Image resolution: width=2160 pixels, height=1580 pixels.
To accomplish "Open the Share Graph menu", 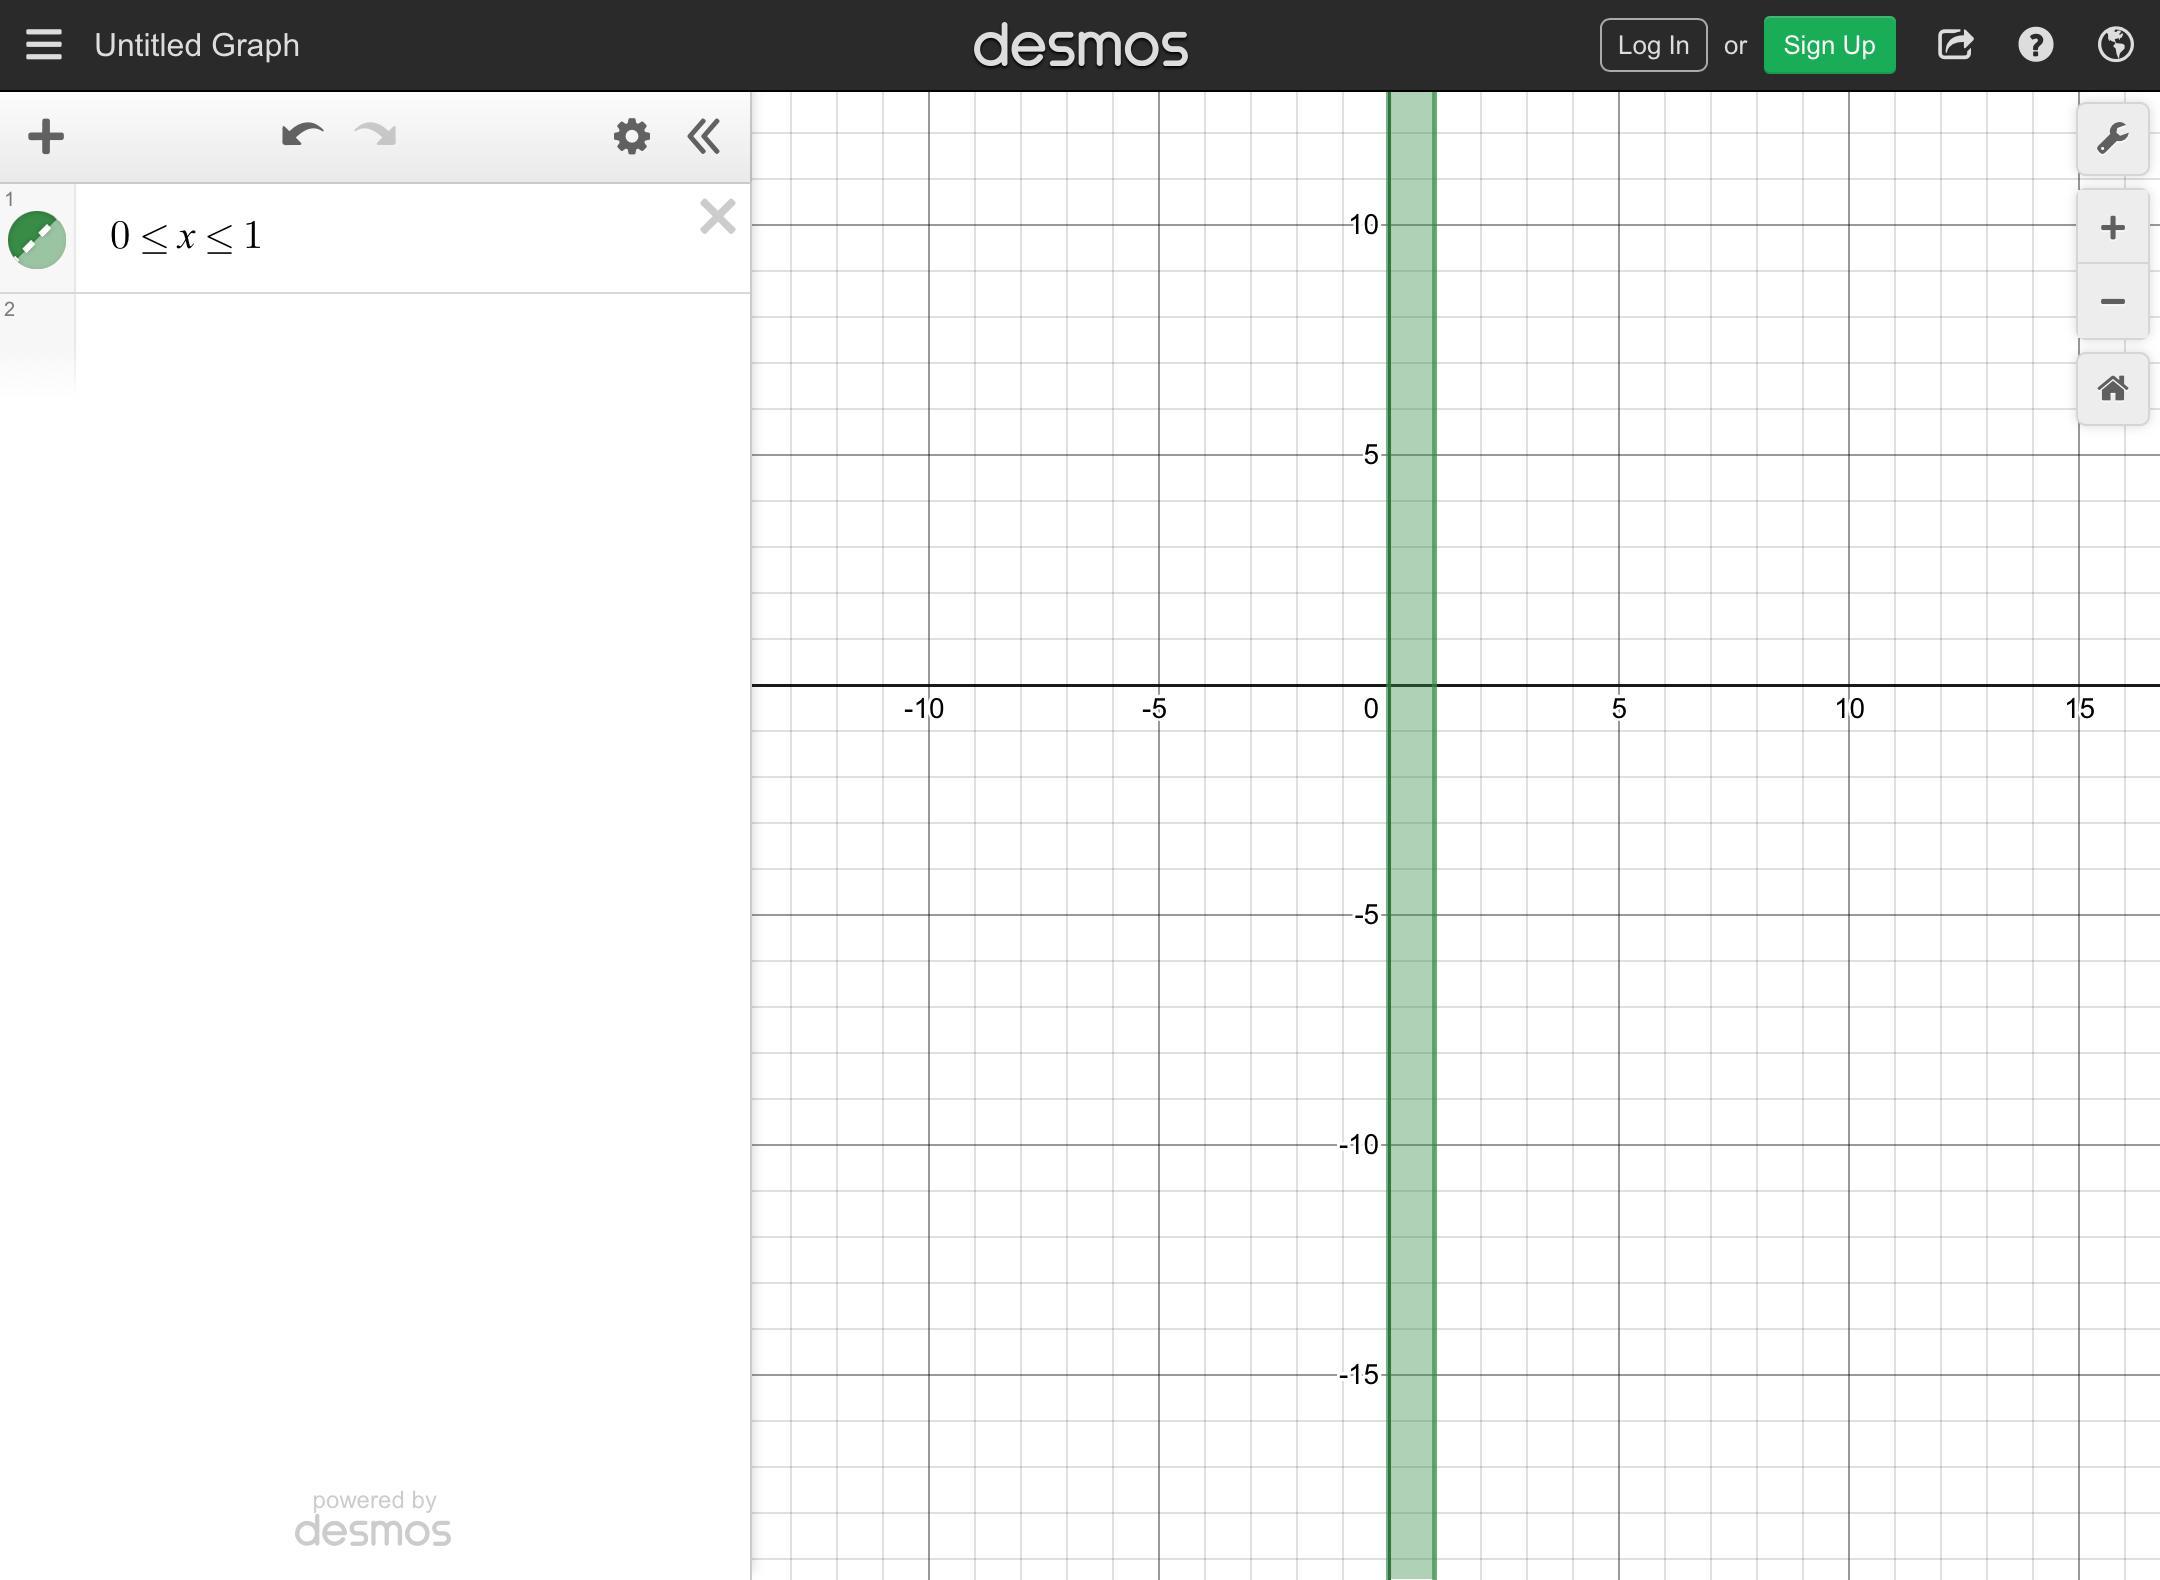I will [1955, 45].
